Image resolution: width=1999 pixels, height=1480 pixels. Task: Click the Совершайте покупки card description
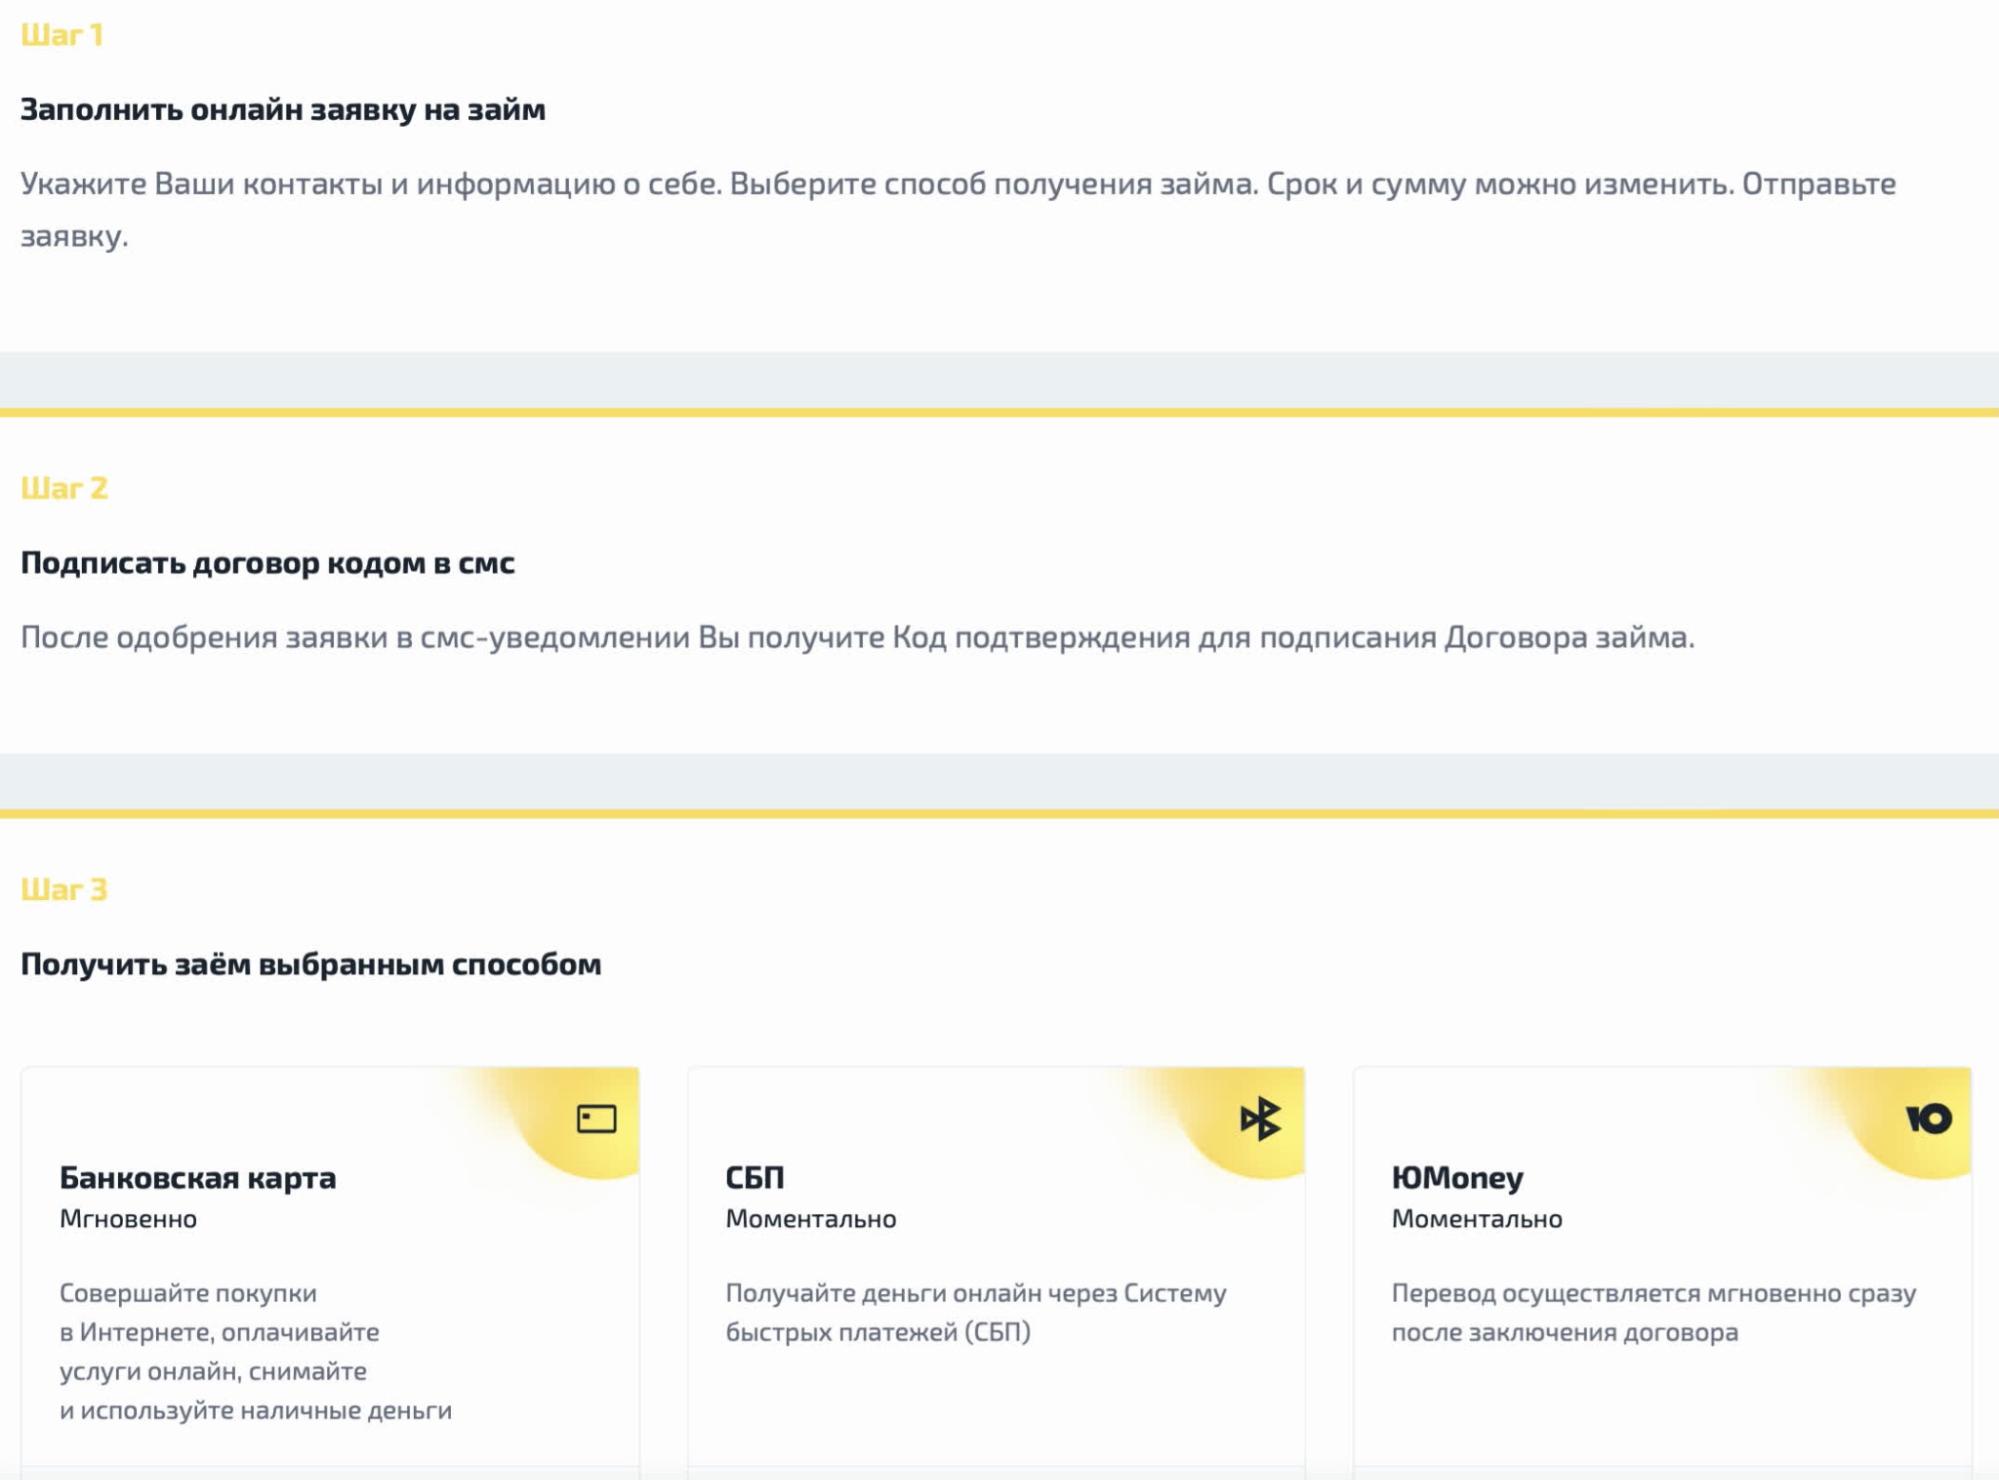click(255, 1351)
